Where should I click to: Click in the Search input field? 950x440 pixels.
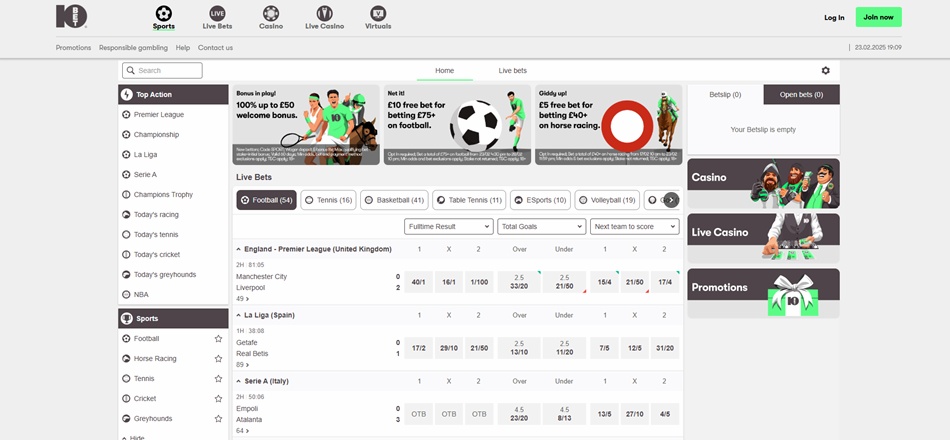point(162,70)
